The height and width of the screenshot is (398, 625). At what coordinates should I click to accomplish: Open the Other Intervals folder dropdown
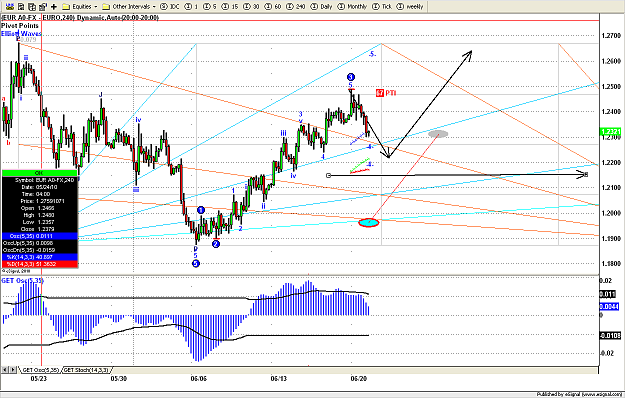(129, 6)
